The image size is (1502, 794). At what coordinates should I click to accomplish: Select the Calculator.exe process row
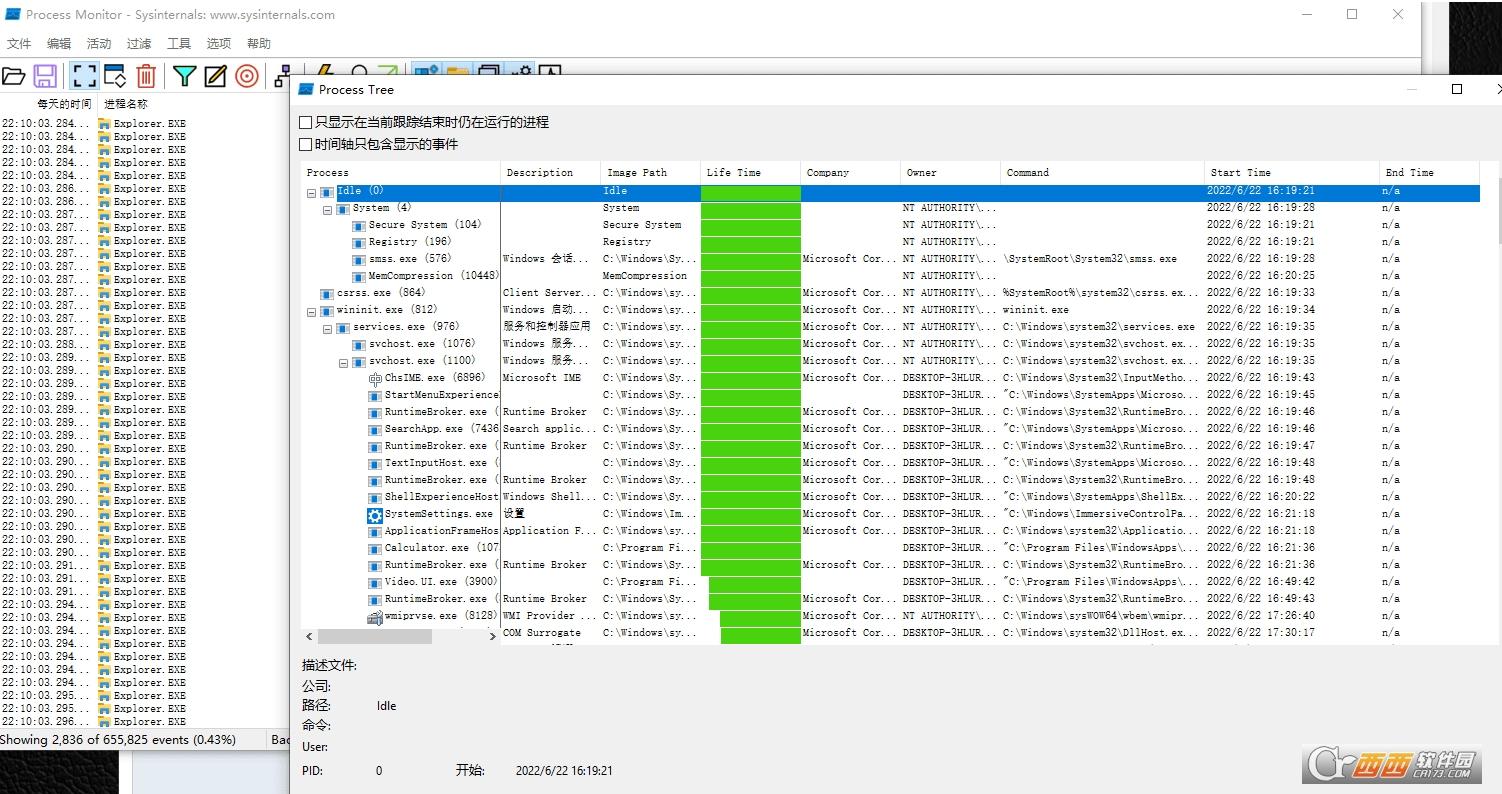click(441, 548)
